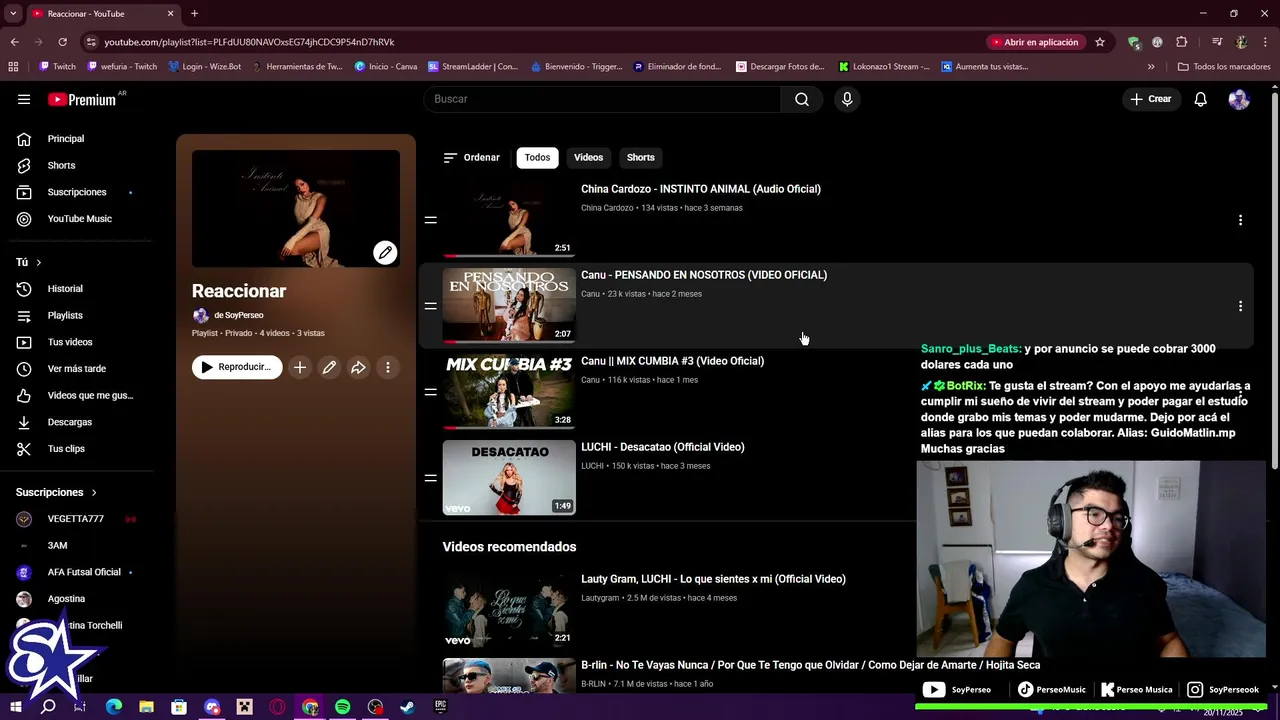The image size is (1280, 720).
Task: Select the Shorts filter chip
Action: [641, 157]
